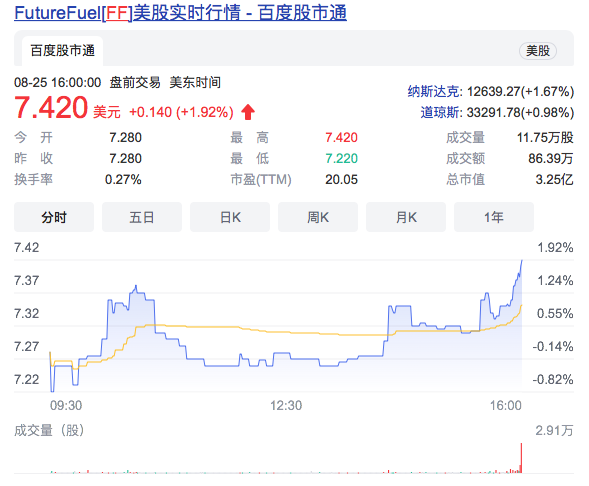589x486 pixels.
Task: Click the 最高 value 7.420
Action: (341, 137)
